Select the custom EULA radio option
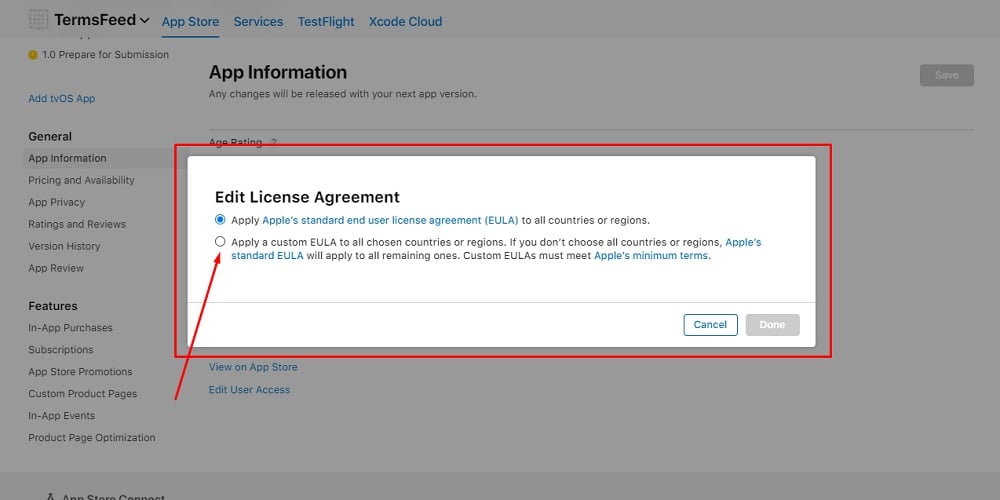 (220, 242)
